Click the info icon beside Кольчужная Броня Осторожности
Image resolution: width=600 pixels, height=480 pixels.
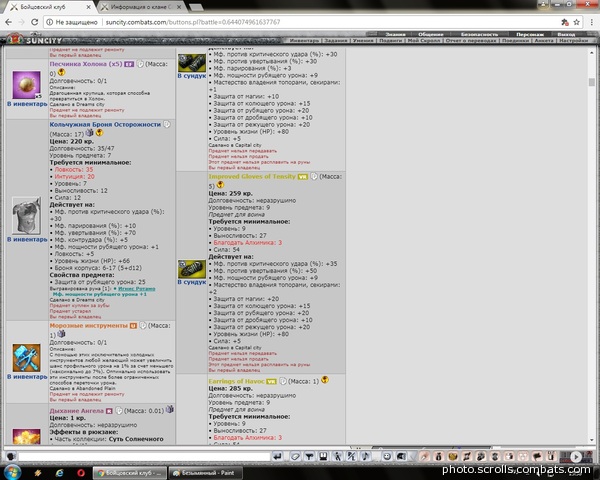tap(167, 124)
